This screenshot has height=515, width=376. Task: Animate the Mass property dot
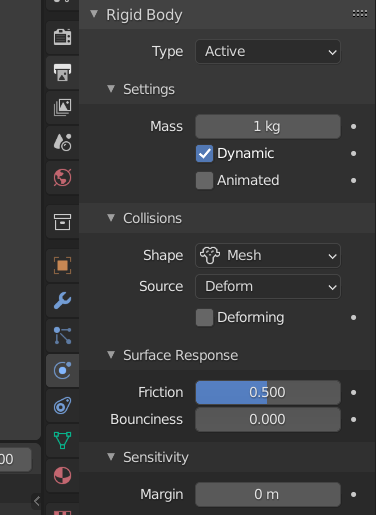(354, 127)
